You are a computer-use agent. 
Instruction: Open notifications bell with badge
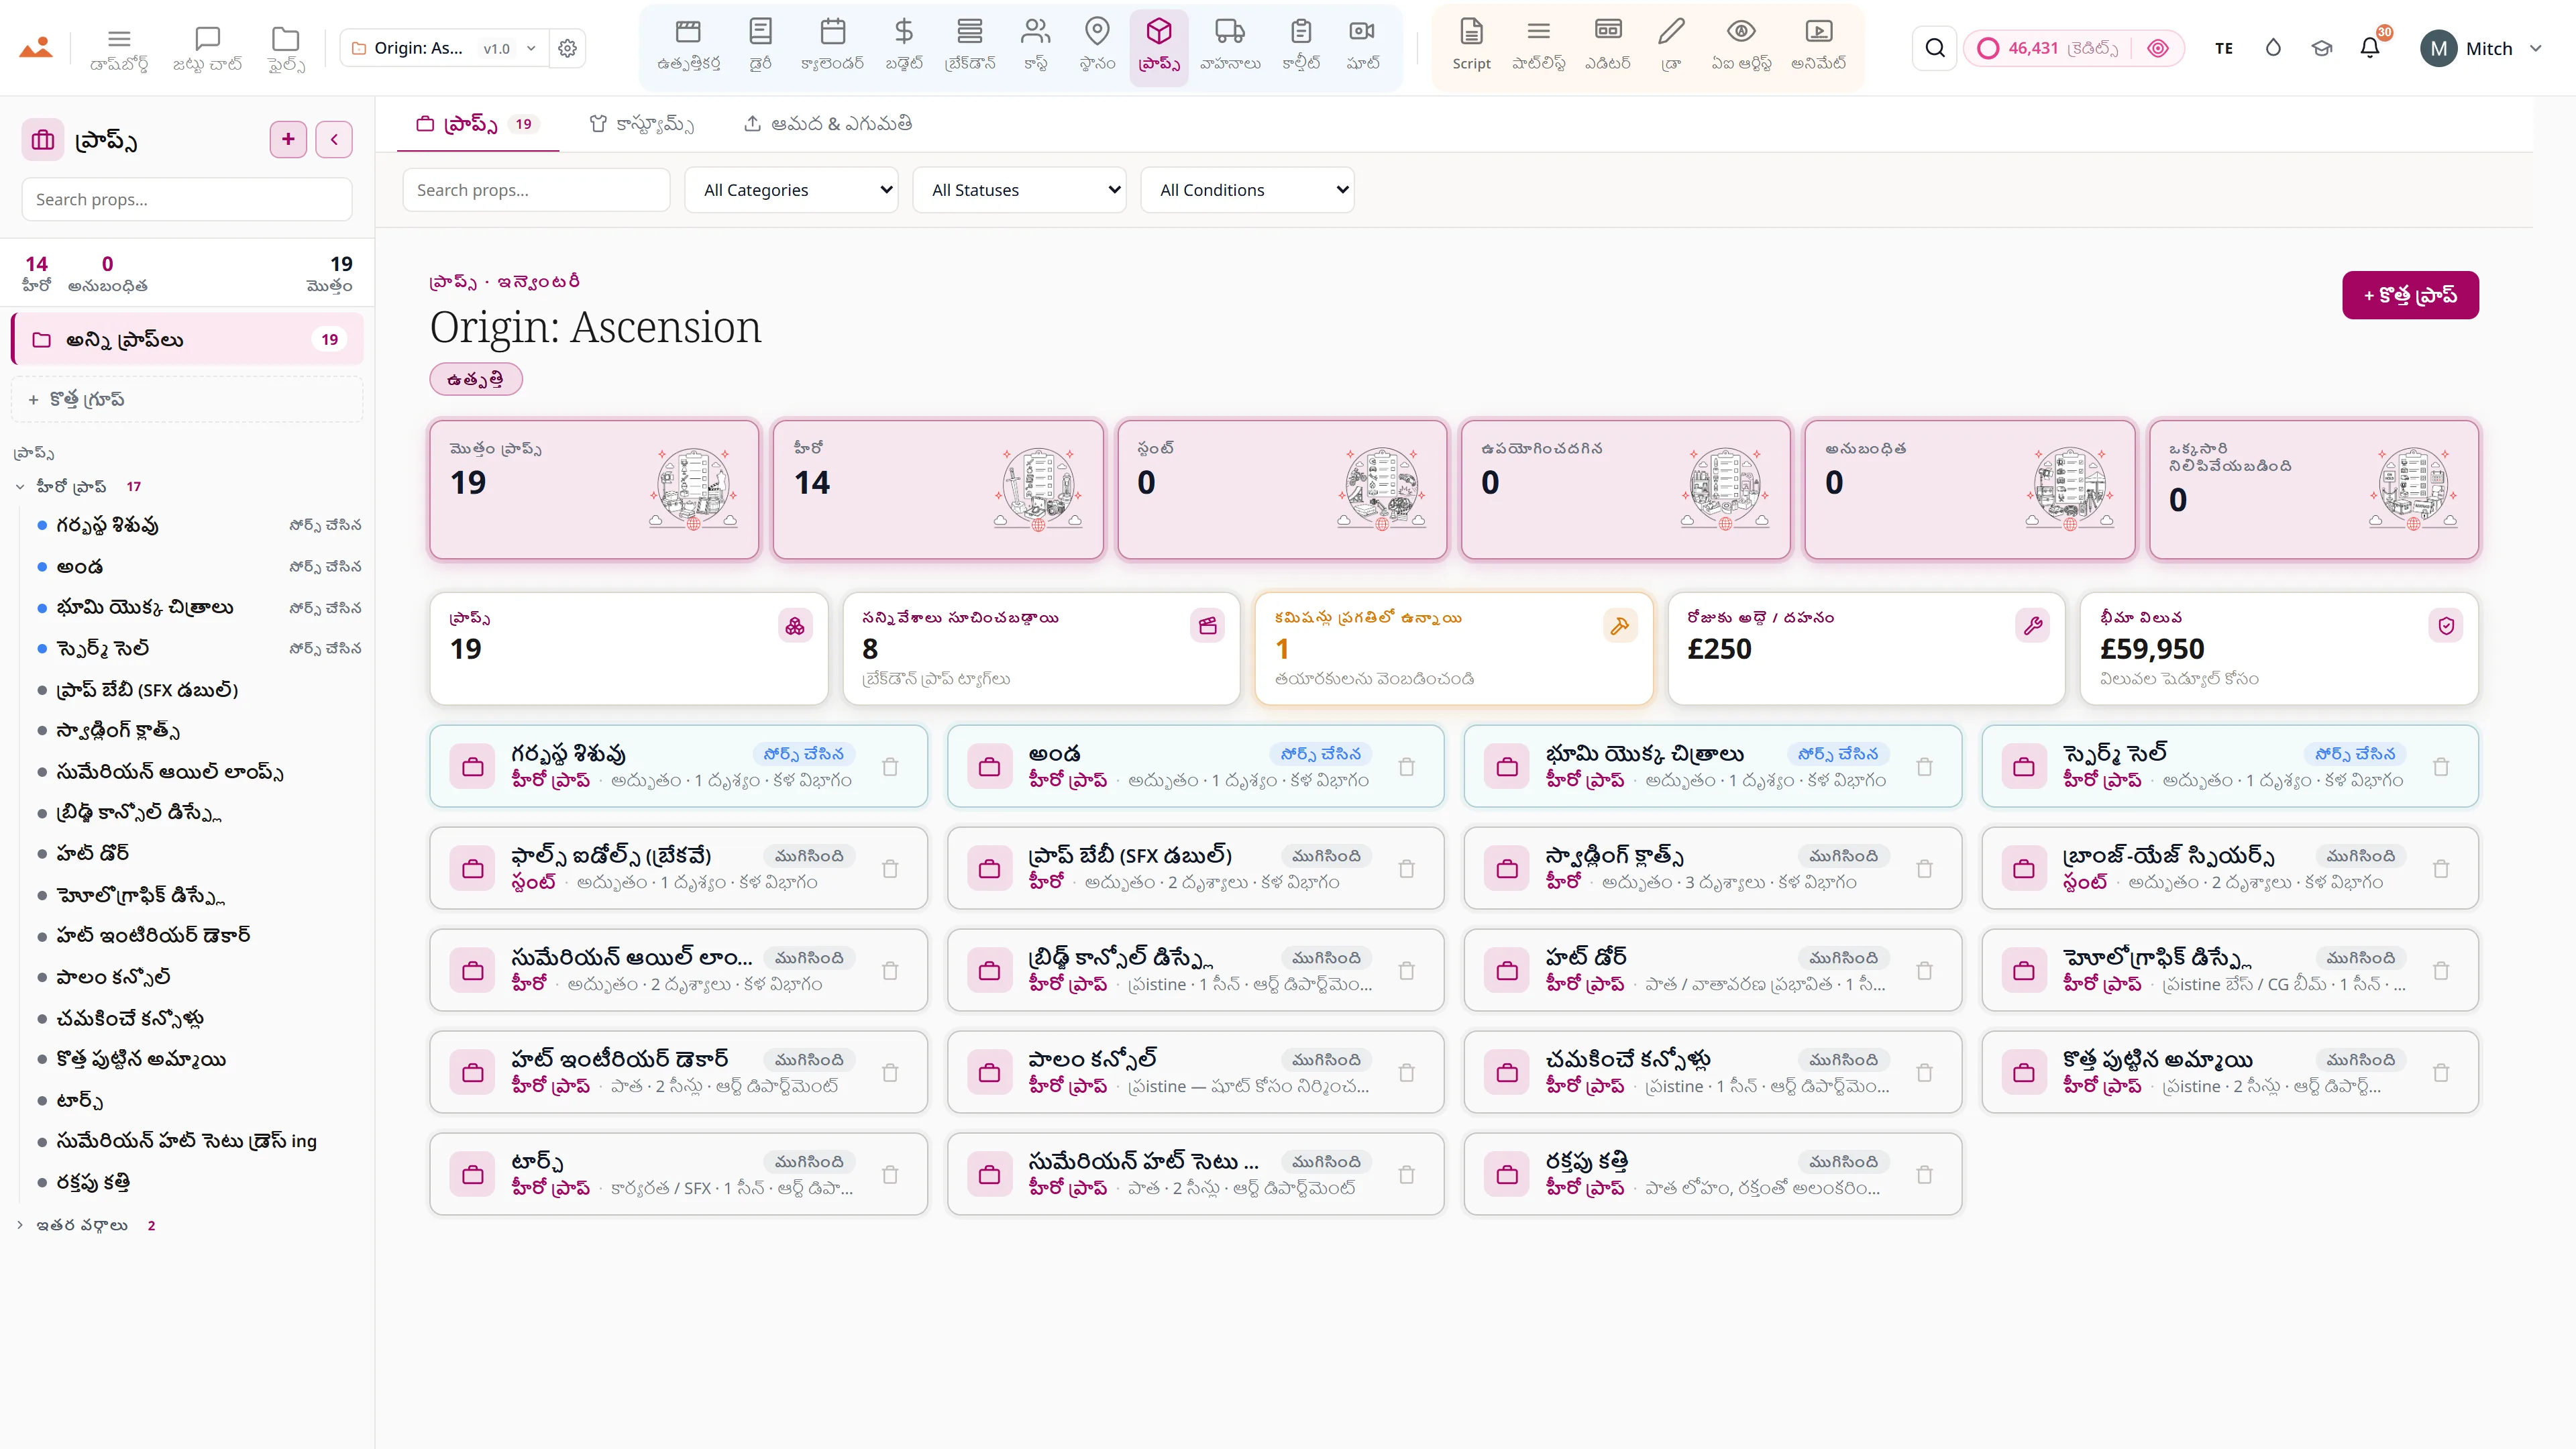[x=2370, y=48]
